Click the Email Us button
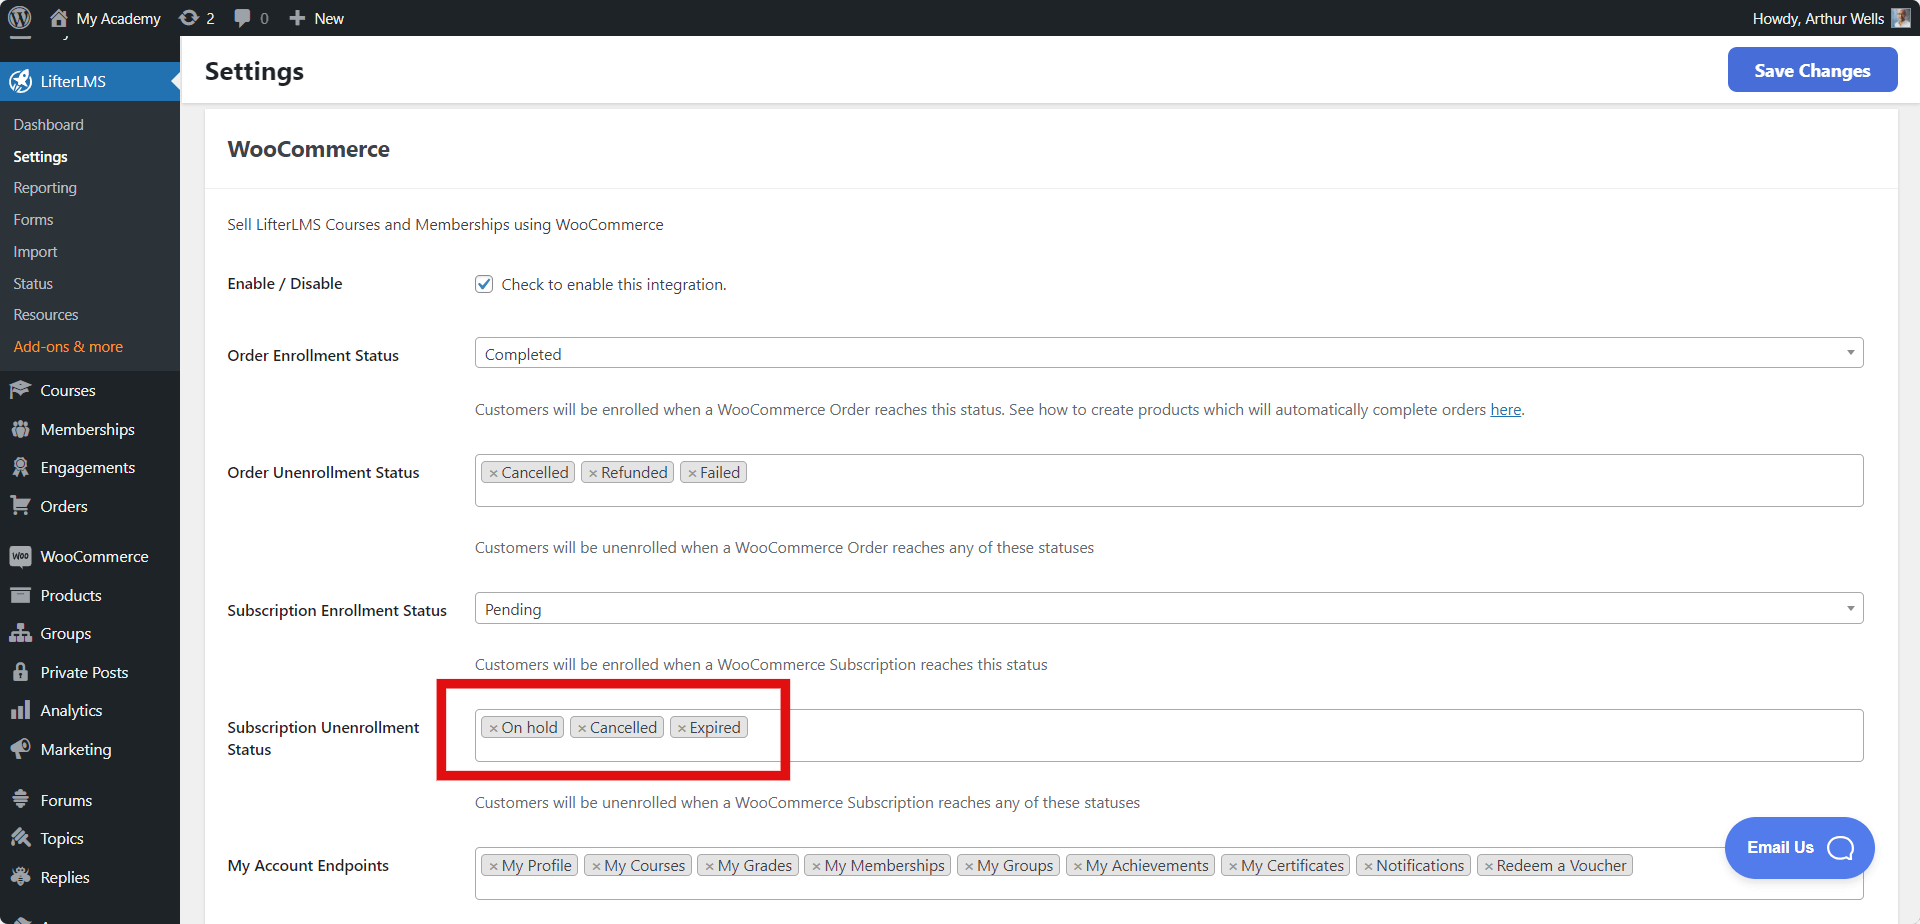The height and width of the screenshot is (924, 1920). [x=1799, y=848]
